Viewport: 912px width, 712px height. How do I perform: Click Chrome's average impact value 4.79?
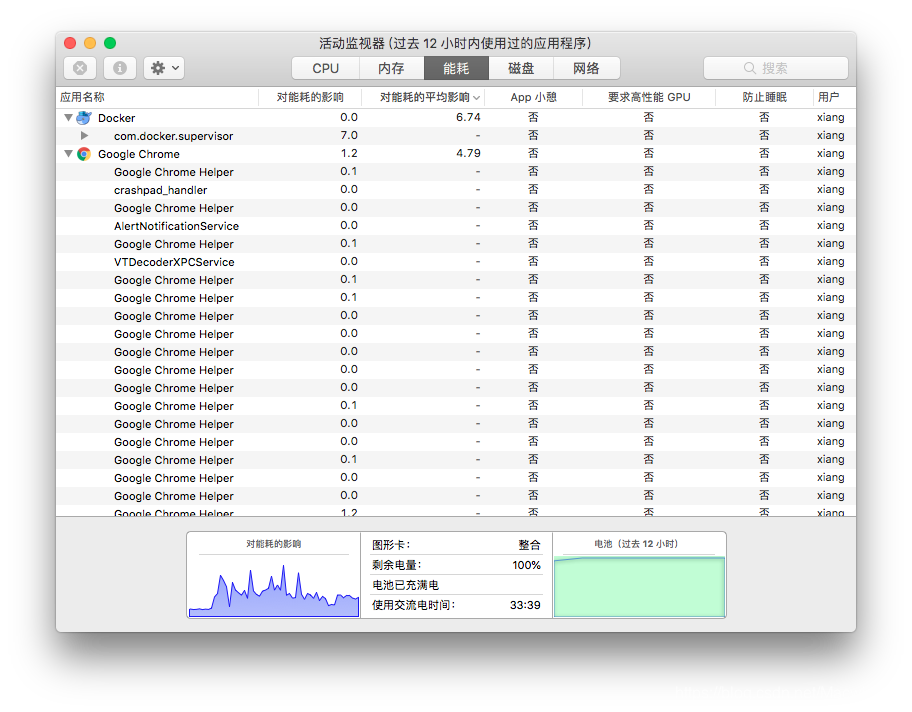[x=468, y=154]
